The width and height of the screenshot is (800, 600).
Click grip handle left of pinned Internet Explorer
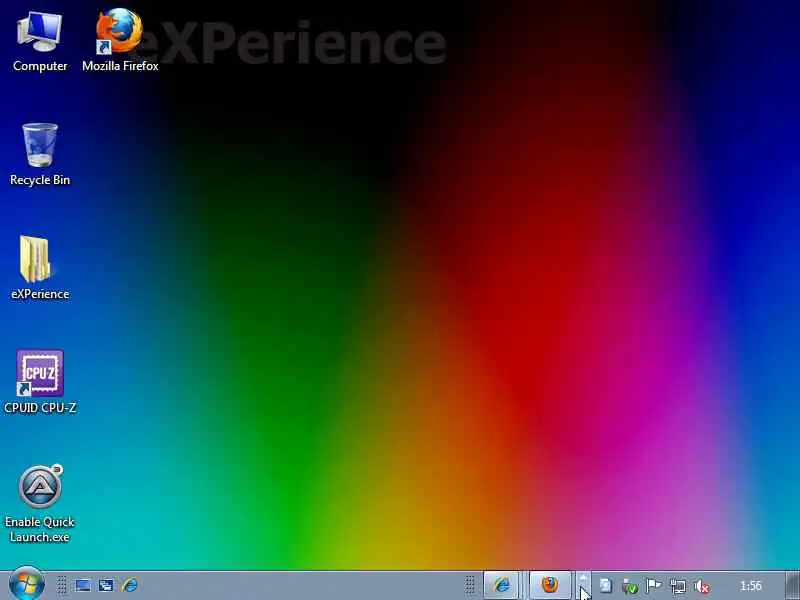[x=470, y=585]
